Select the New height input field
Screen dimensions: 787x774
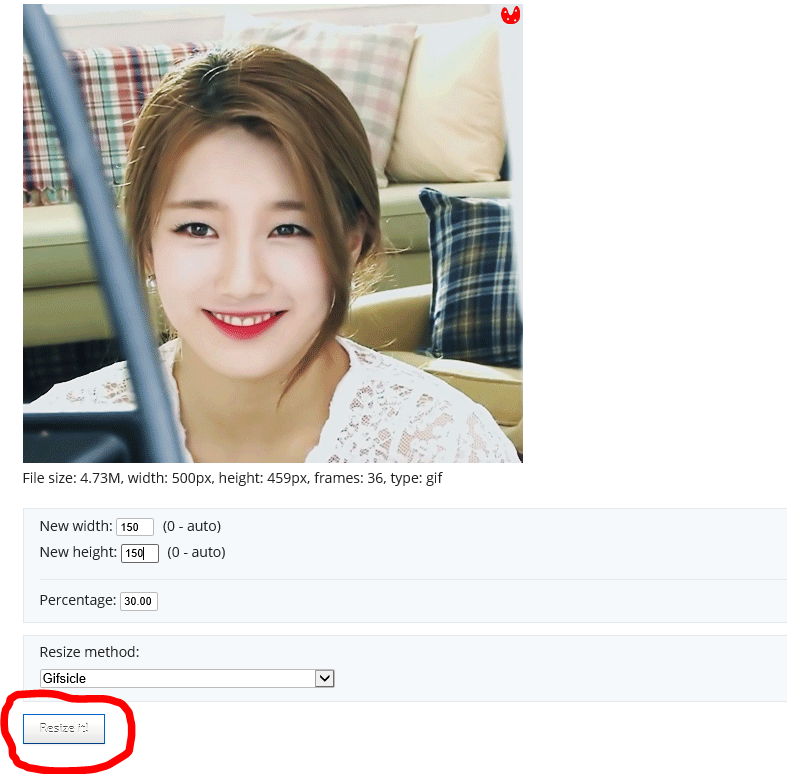click(140, 553)
